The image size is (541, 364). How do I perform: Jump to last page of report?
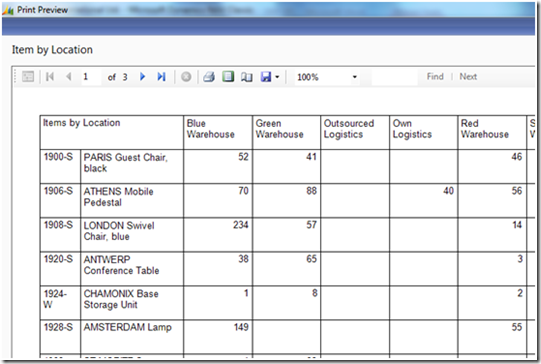pos(161,77)
